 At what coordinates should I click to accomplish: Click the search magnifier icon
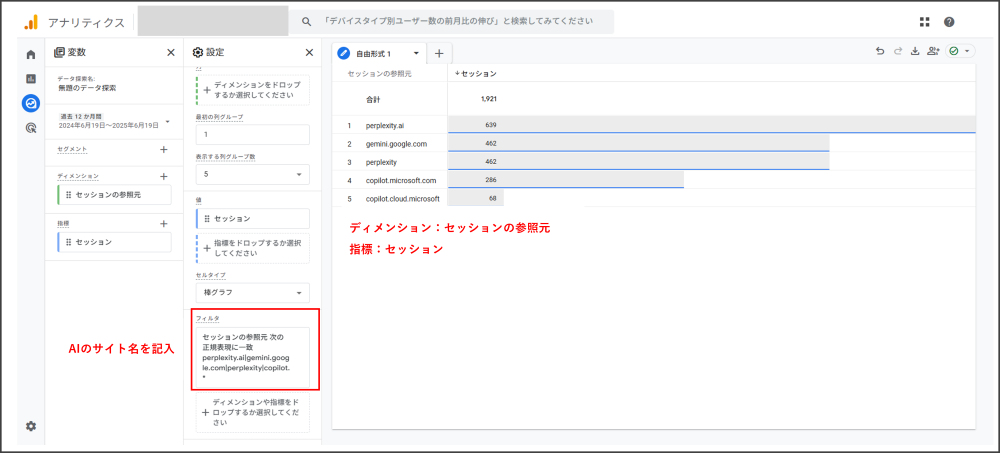pos(307,22)
